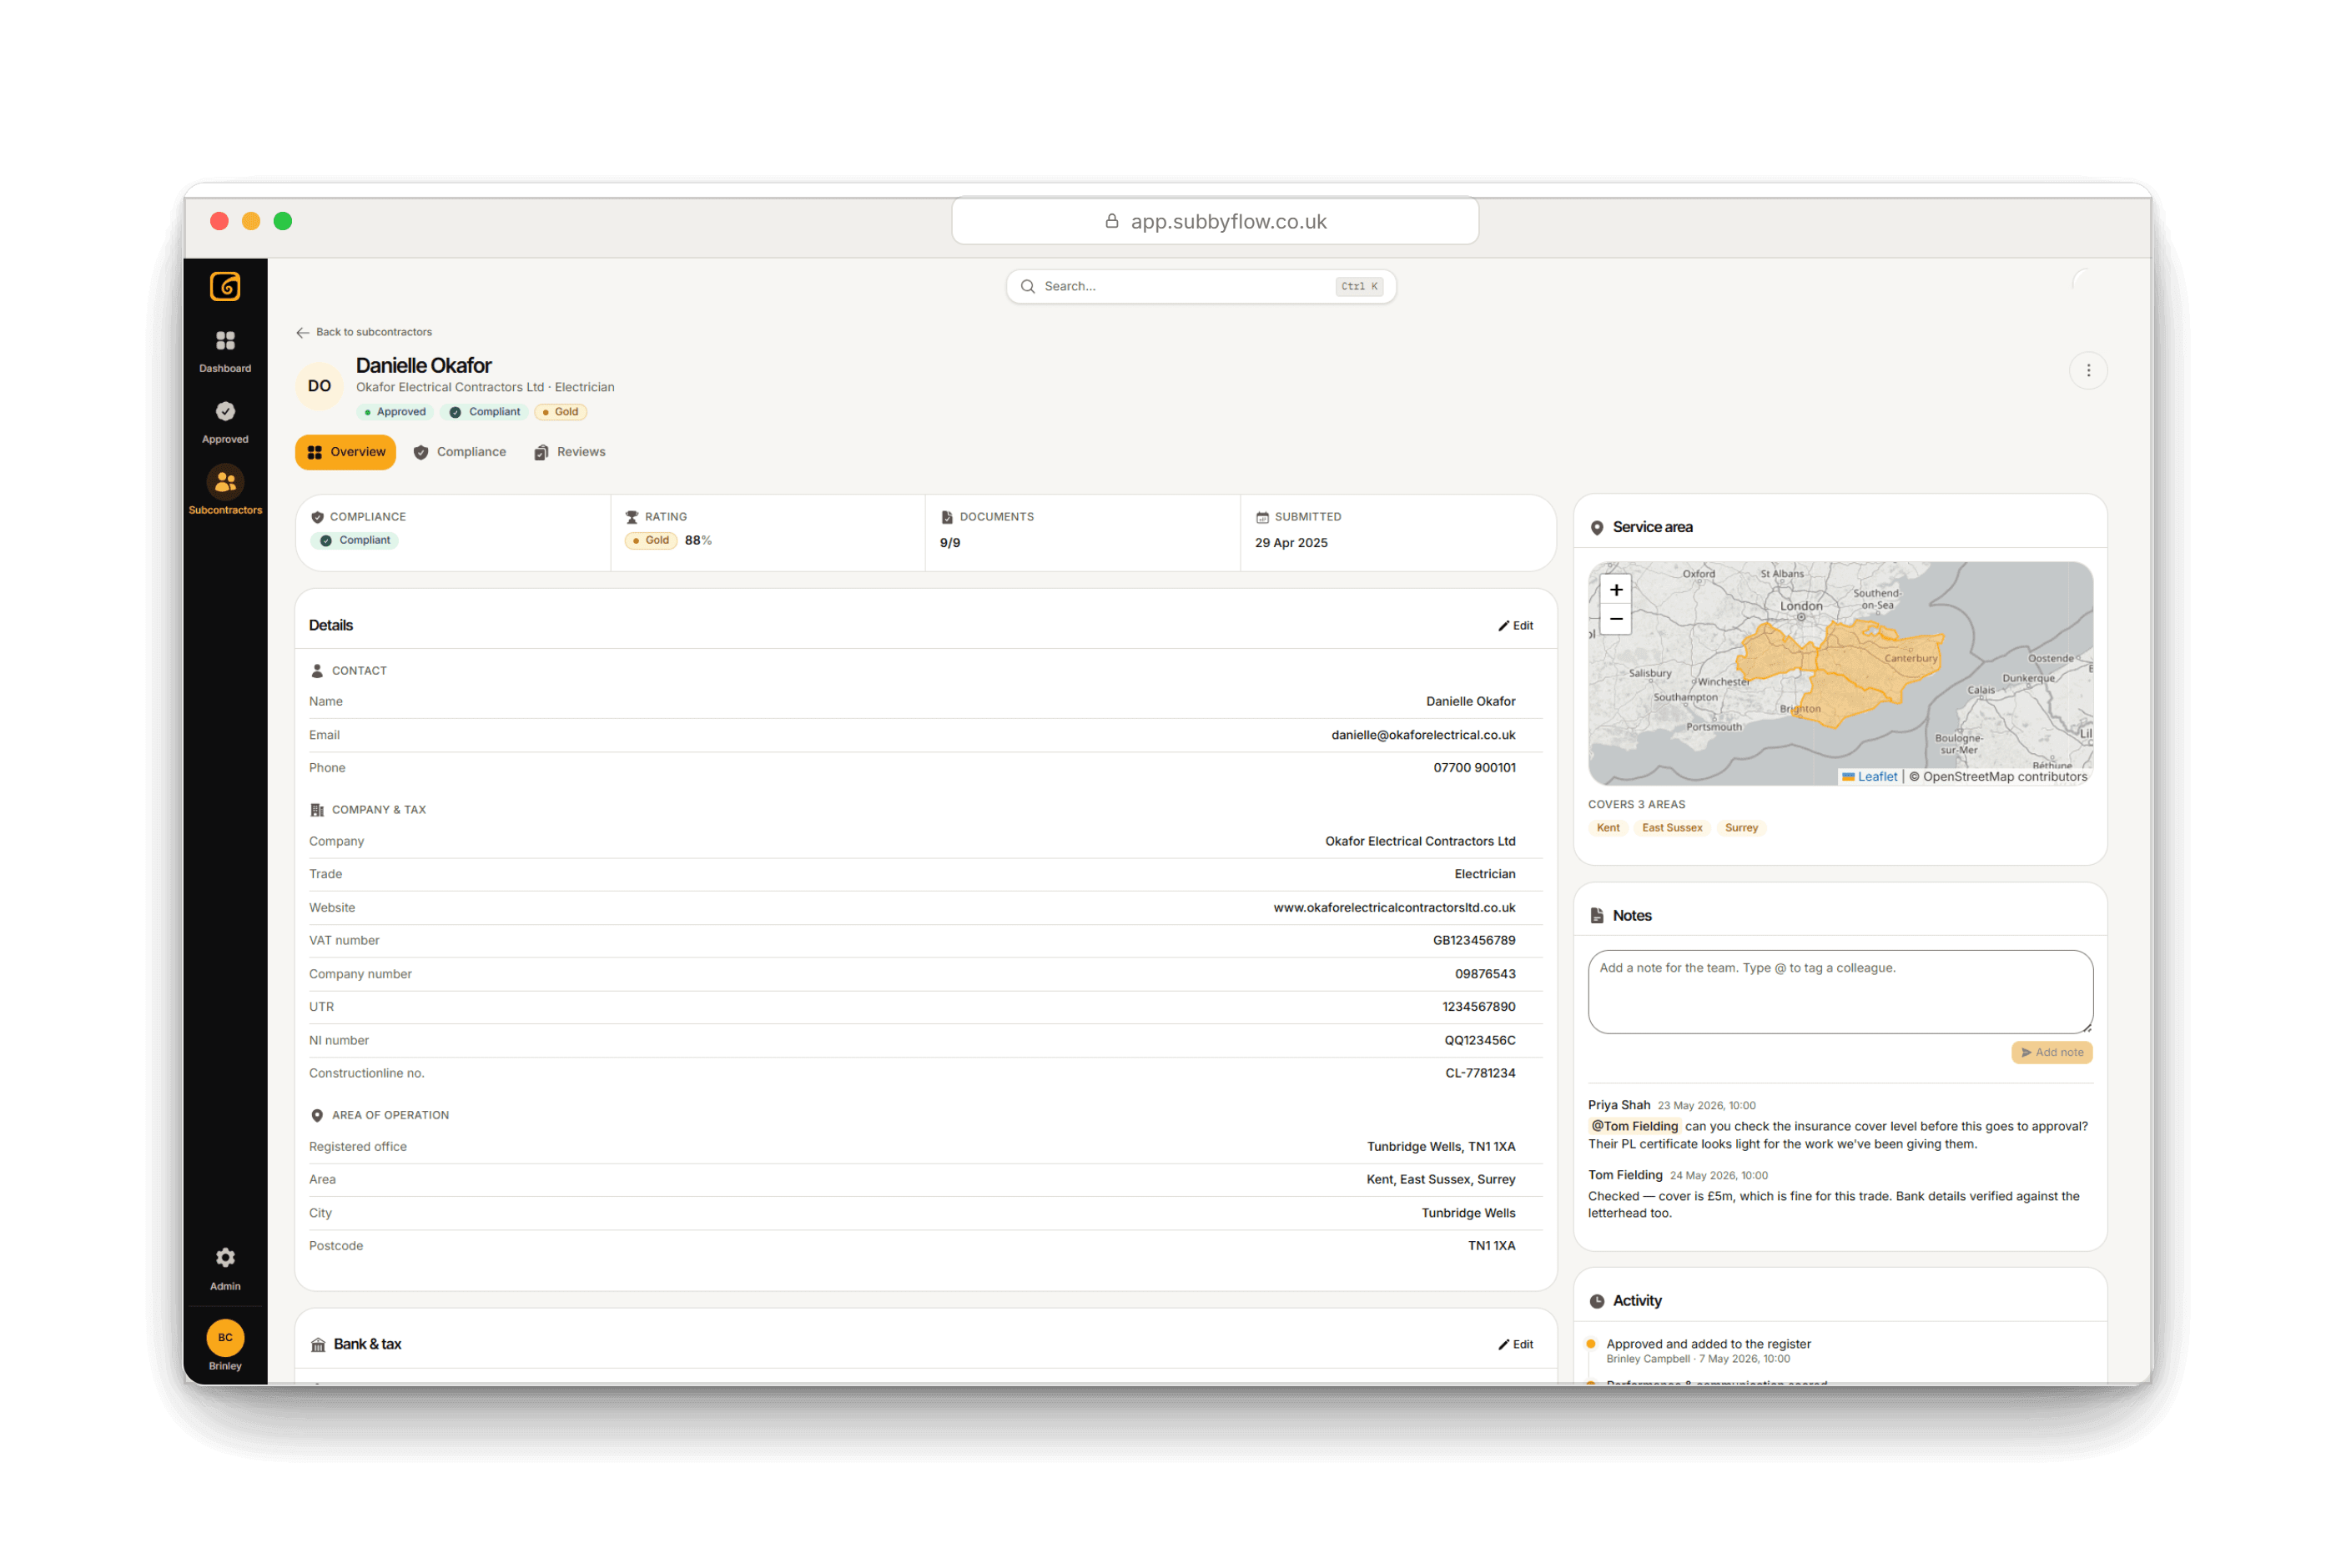
Task: Click the DO profile avatar
Action: [x=319, y=386]
